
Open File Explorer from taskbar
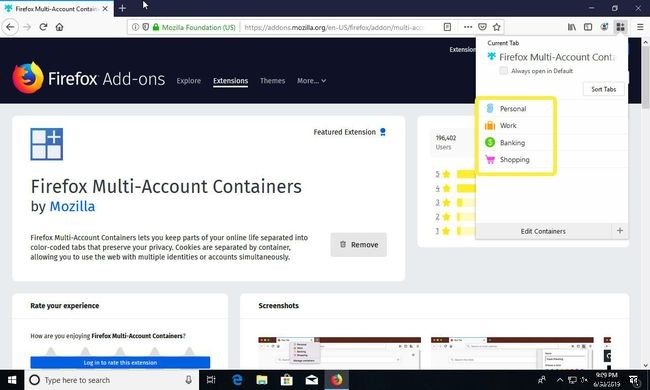click(x=262, y=380)
